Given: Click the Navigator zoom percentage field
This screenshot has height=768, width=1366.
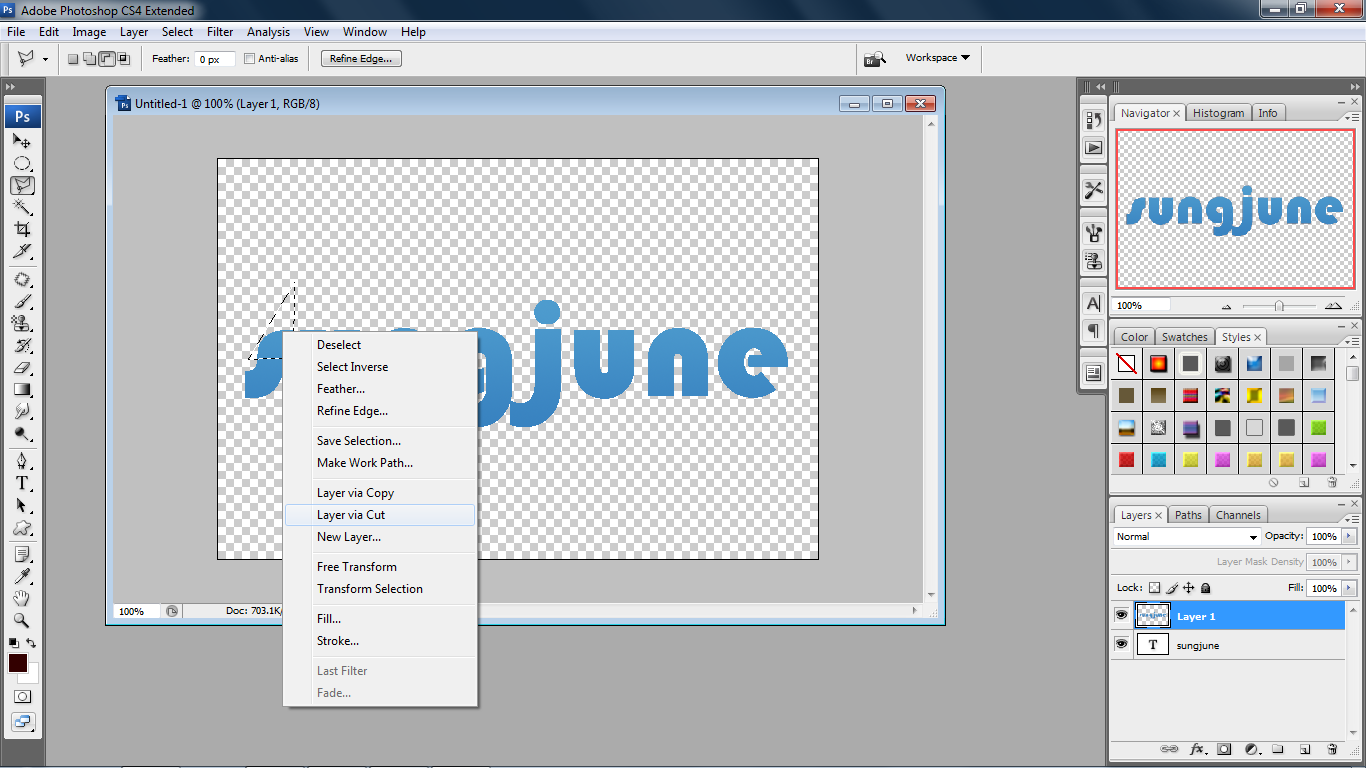Looking at the screenshot, I should [x=1143, y=305].
